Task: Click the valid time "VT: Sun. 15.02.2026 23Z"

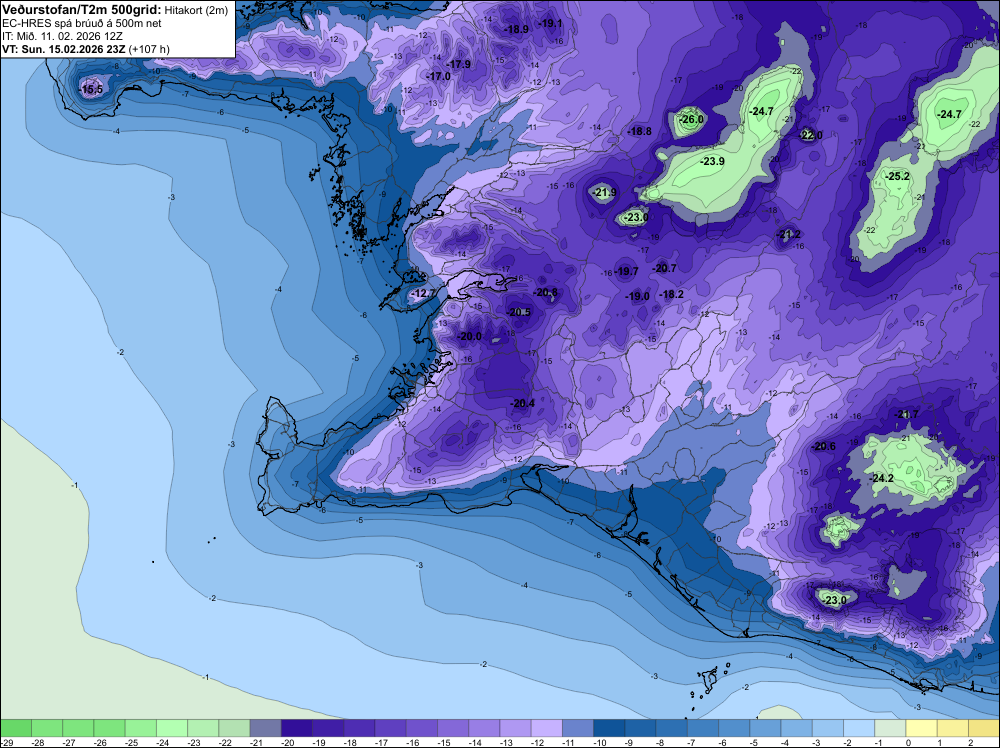Action: tap(64, 49)
